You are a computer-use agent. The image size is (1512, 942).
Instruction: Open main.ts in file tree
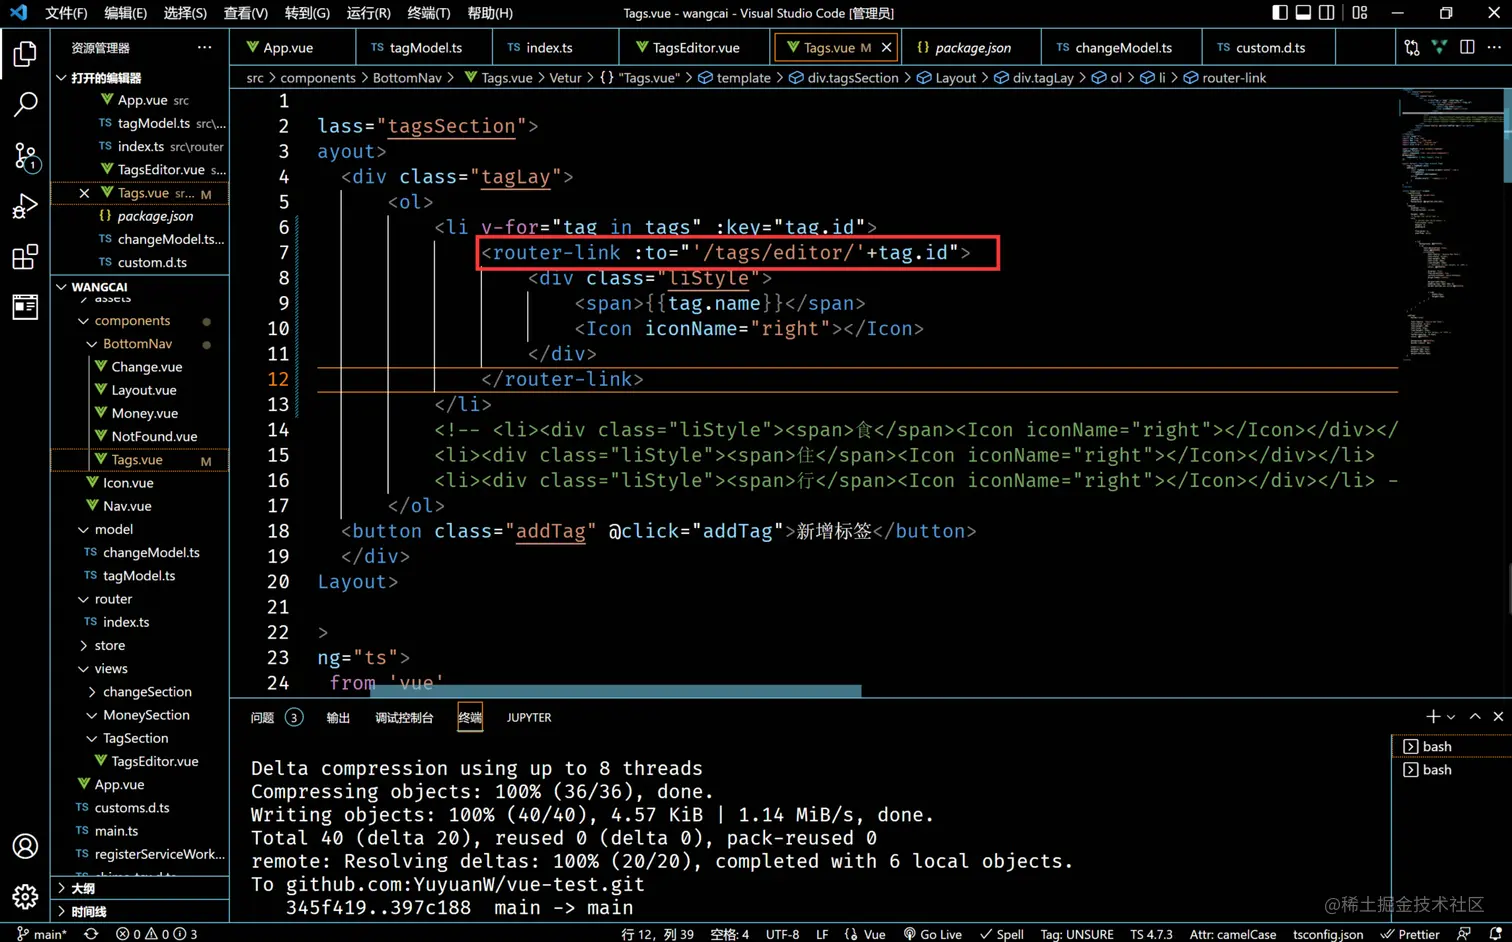point(117,831)
